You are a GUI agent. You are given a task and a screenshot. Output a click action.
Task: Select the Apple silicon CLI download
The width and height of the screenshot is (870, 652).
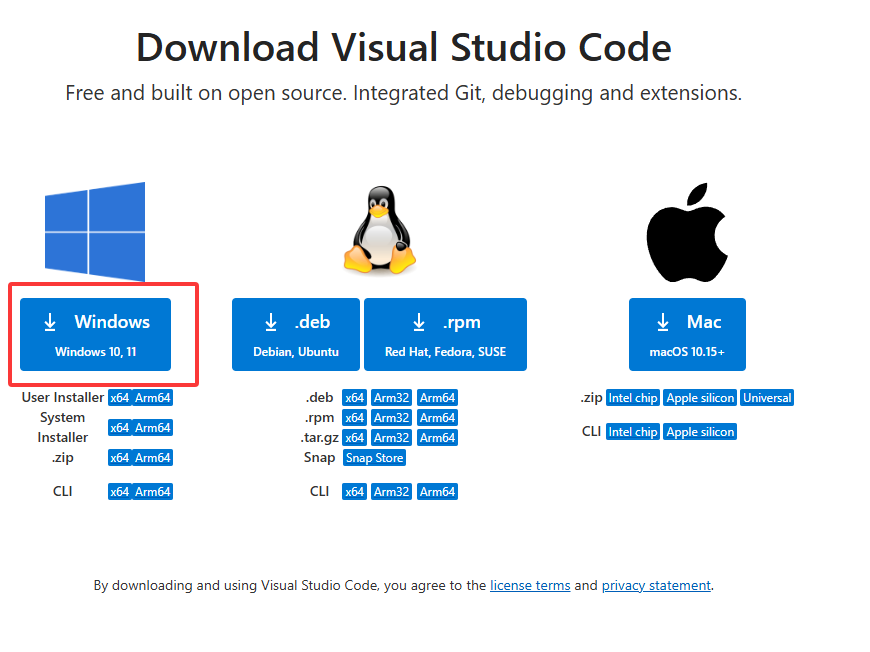[x=700, y=431]
